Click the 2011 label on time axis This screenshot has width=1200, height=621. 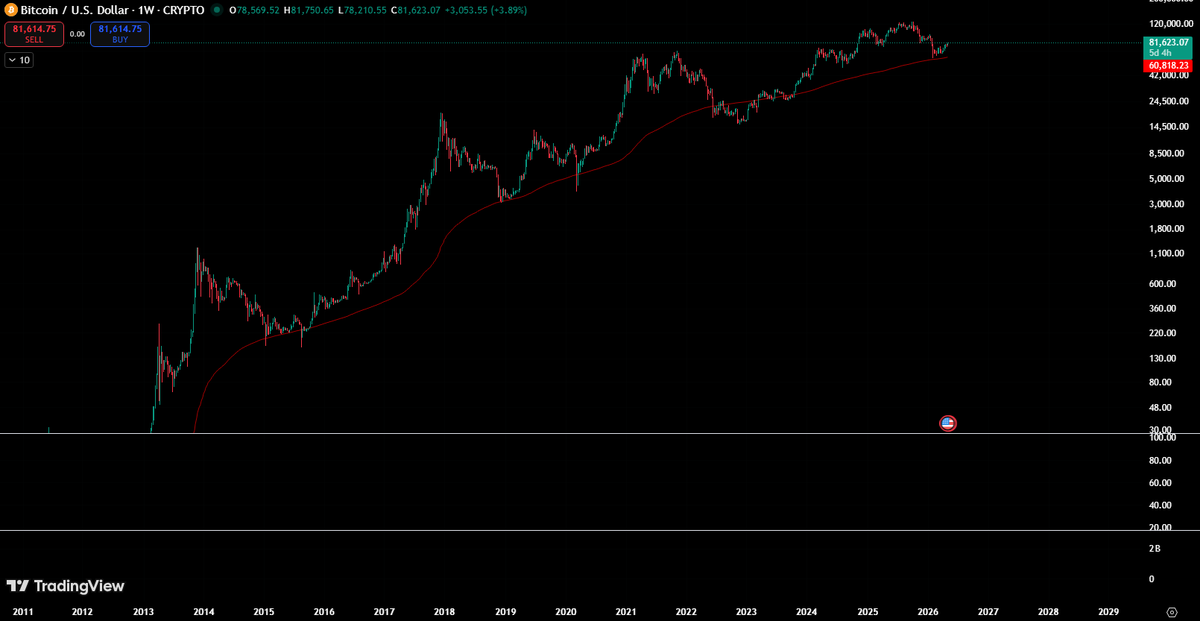point(22,610)
